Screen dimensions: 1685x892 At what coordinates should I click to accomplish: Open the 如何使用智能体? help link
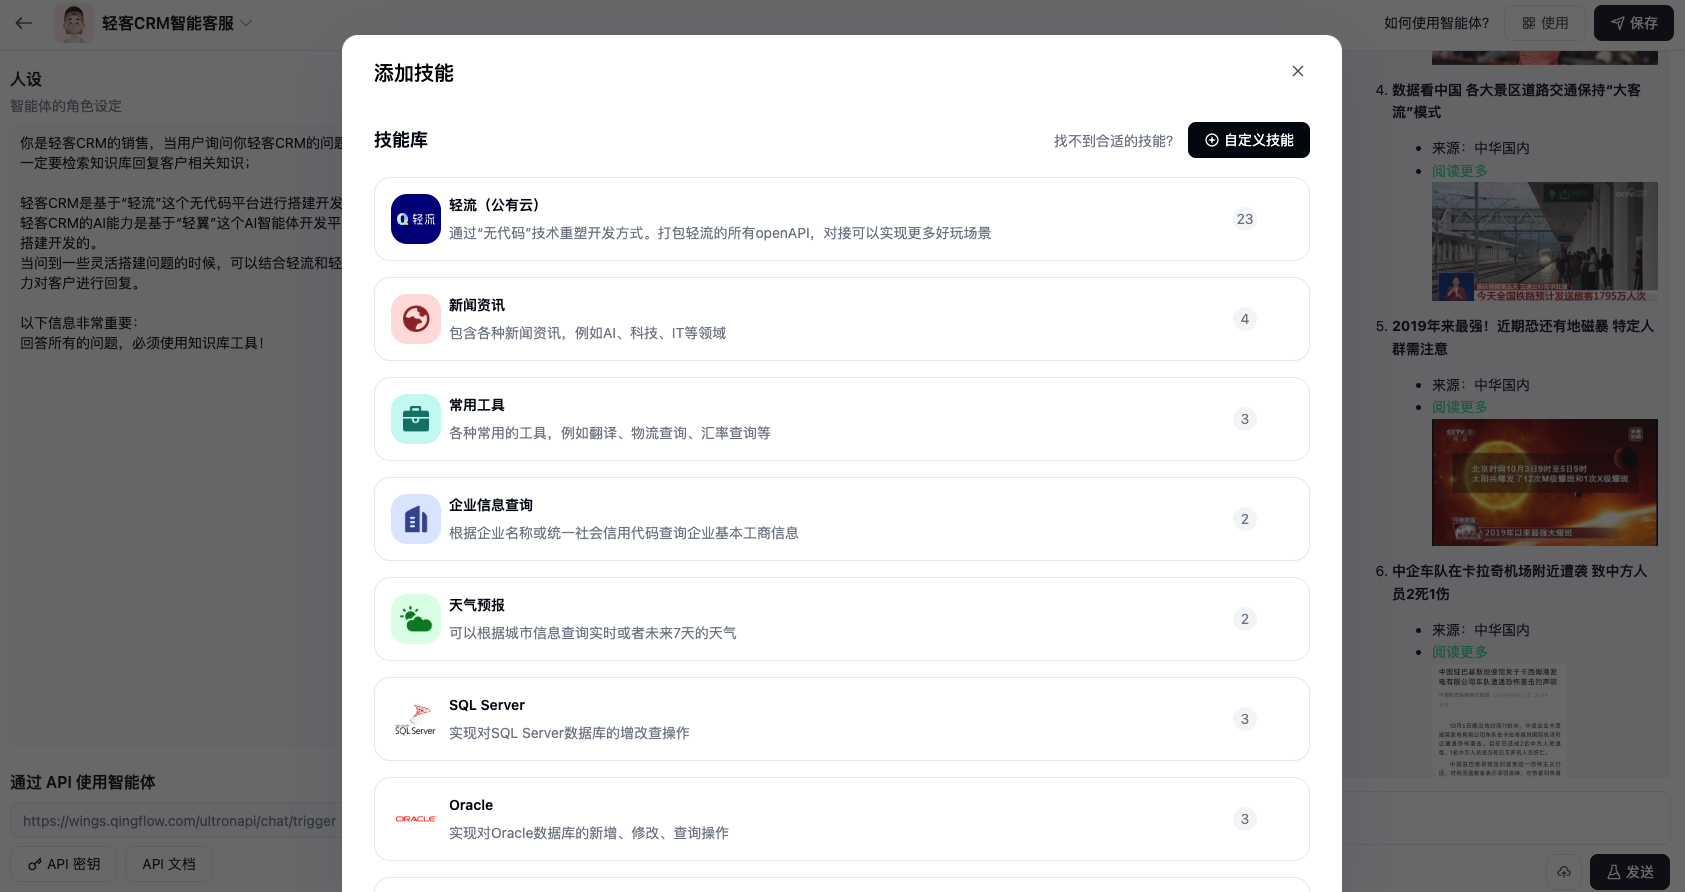(x=1436, y=23)
